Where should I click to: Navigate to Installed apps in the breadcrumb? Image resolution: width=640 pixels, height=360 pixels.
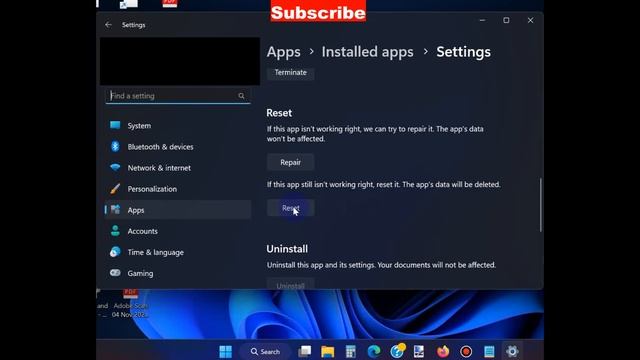[367, 52]
